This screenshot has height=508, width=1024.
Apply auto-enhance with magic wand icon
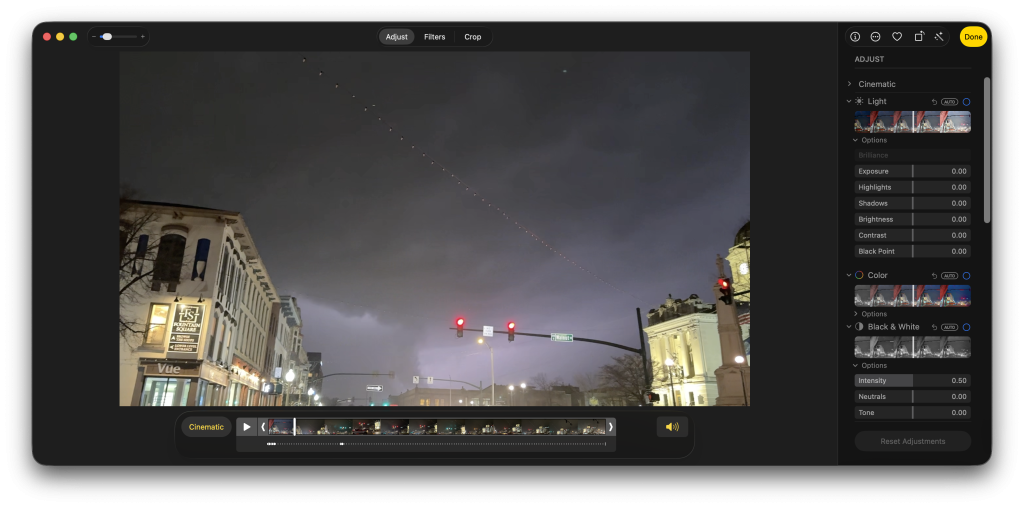pyautogui.click(x=939, y=37)
